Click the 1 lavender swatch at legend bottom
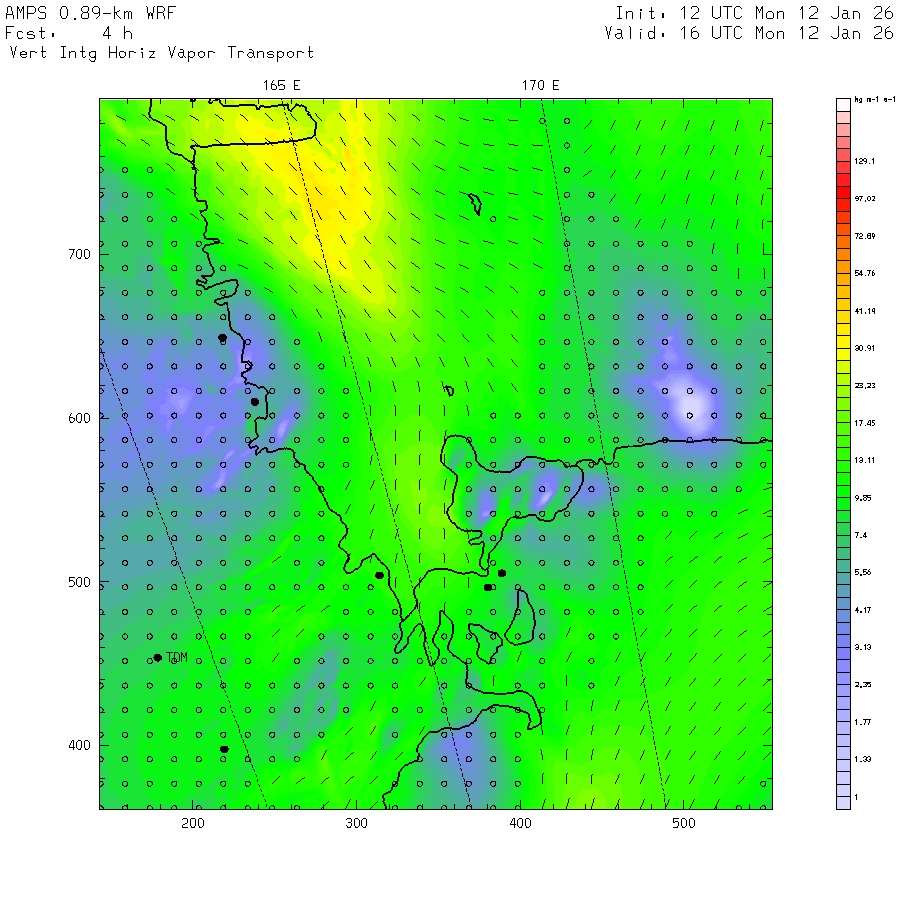900x900 pixels. pos(844,798)
